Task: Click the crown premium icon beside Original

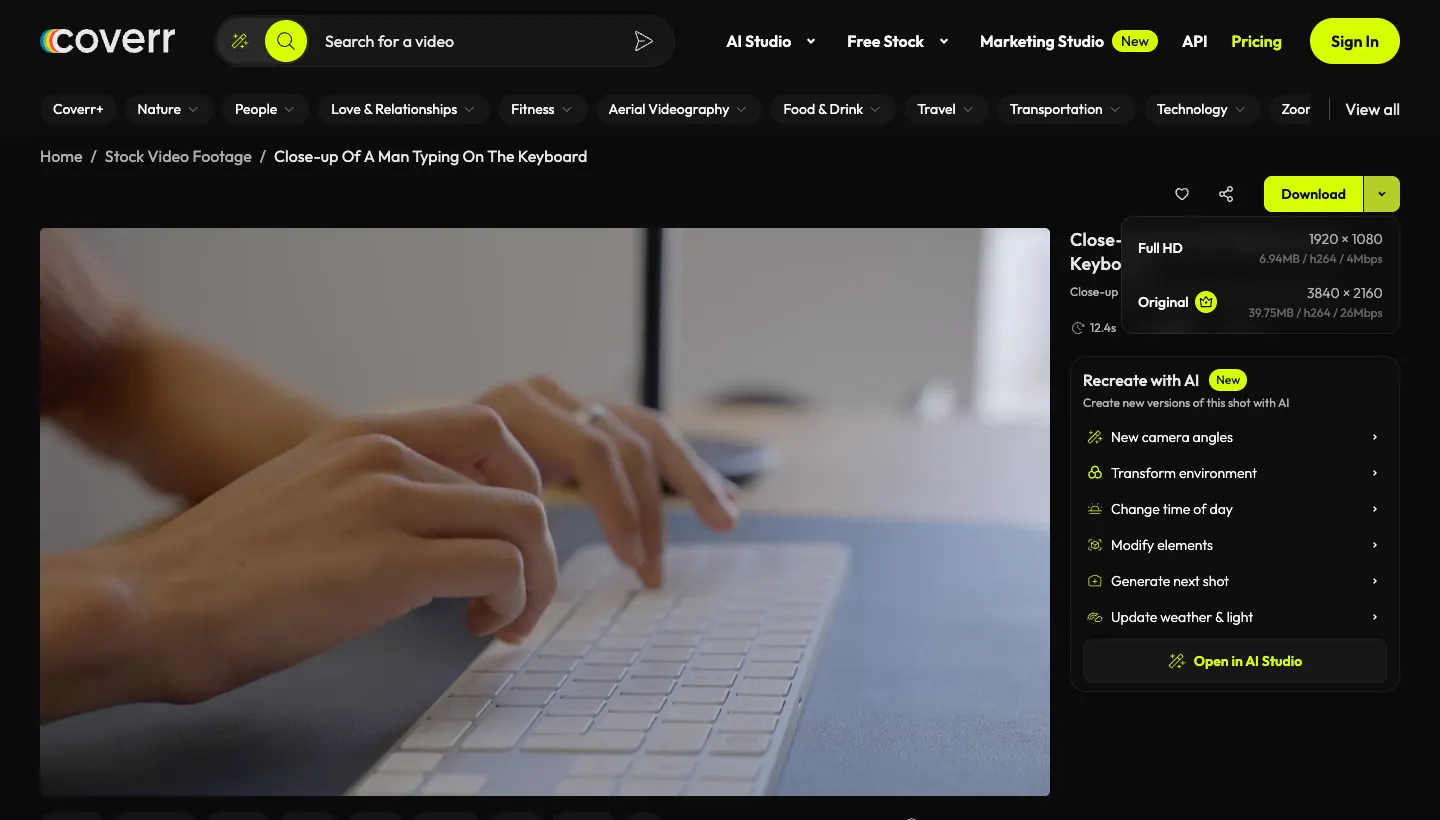Action: click(x=1206, y=302)
